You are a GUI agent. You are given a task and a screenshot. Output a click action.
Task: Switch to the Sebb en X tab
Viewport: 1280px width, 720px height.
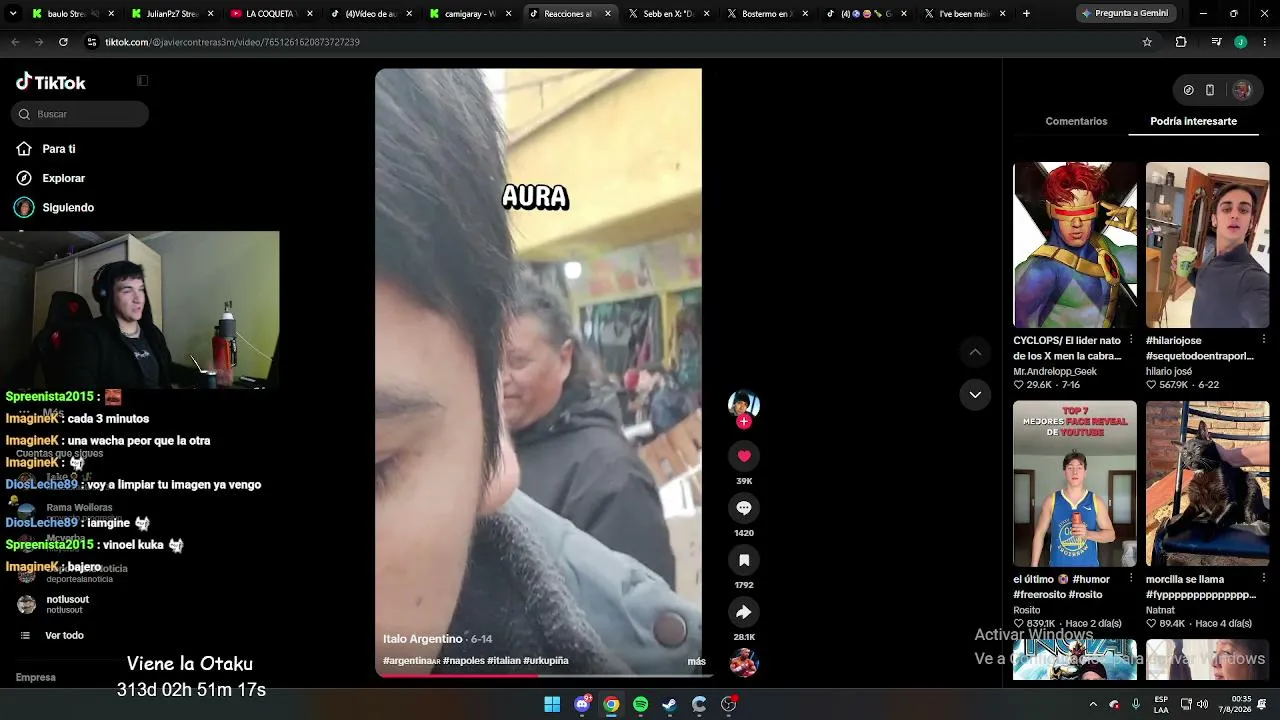point(668,14)
